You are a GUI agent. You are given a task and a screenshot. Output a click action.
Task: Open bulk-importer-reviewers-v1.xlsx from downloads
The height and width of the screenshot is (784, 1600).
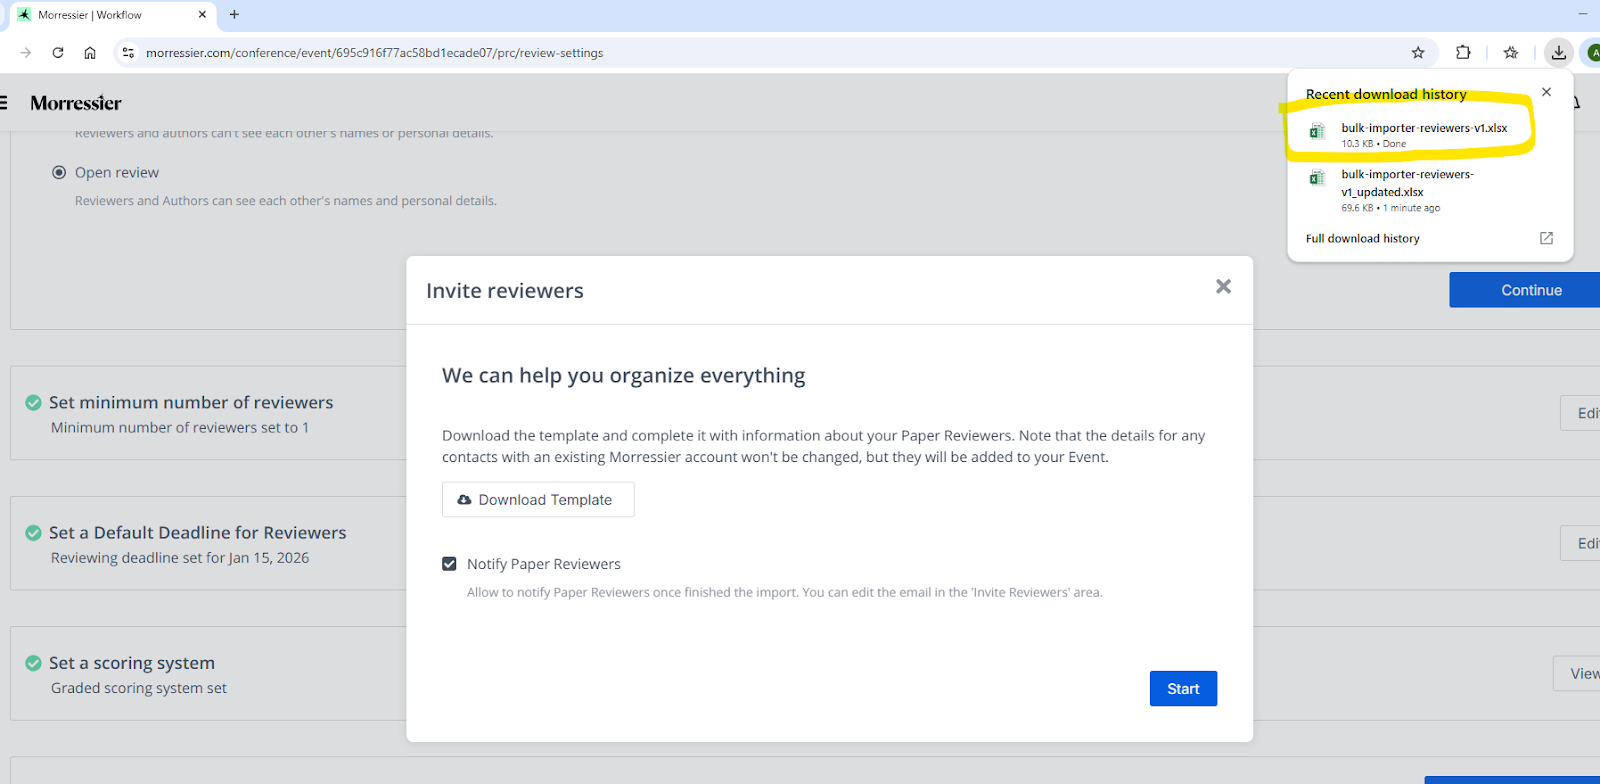[x=1423, y=129]
